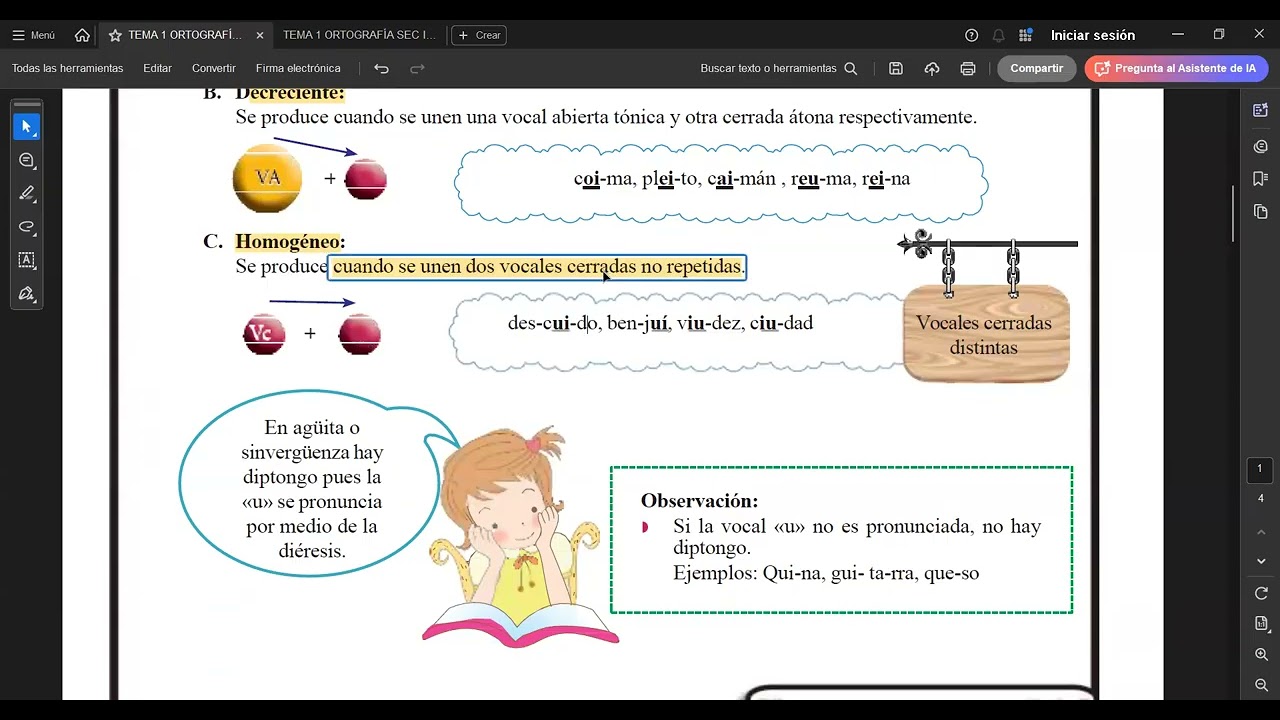Image resolution: width=1280 pixels, height=720 pixels.
Task: Zoom in on the document
Action: 1261,654
